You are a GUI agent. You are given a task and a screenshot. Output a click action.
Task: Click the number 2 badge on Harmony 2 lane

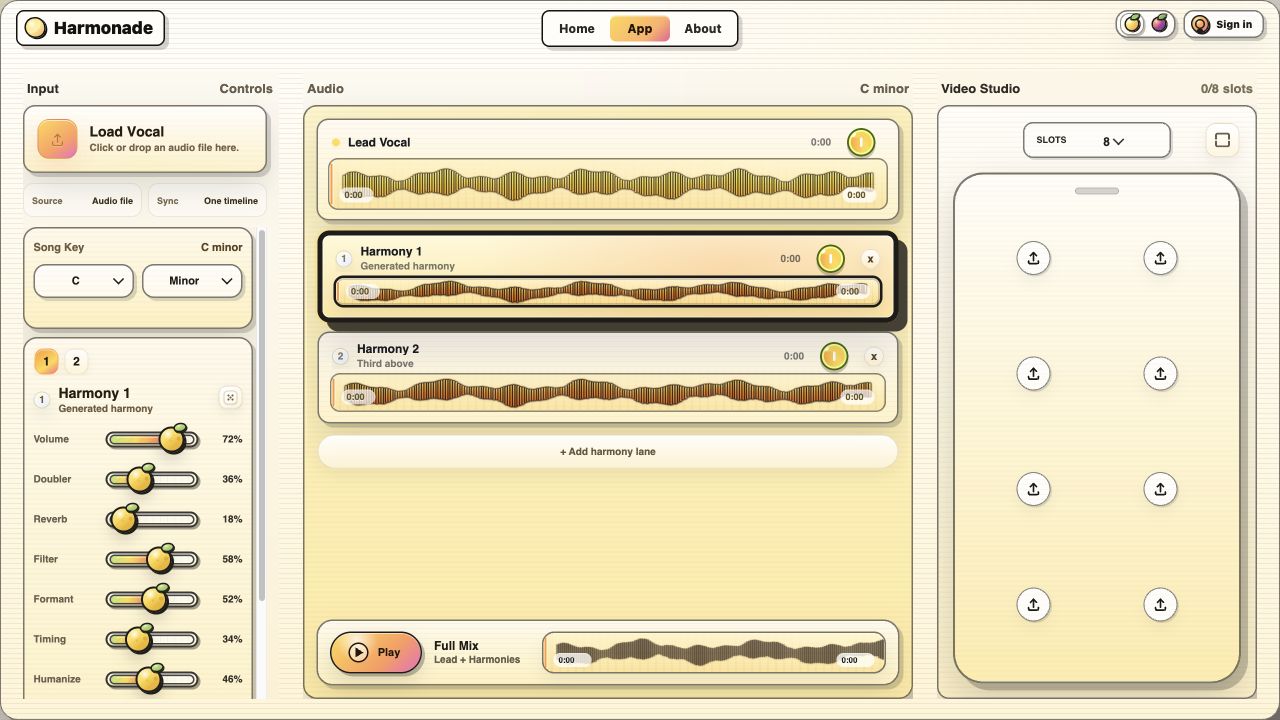click(340, 356)
